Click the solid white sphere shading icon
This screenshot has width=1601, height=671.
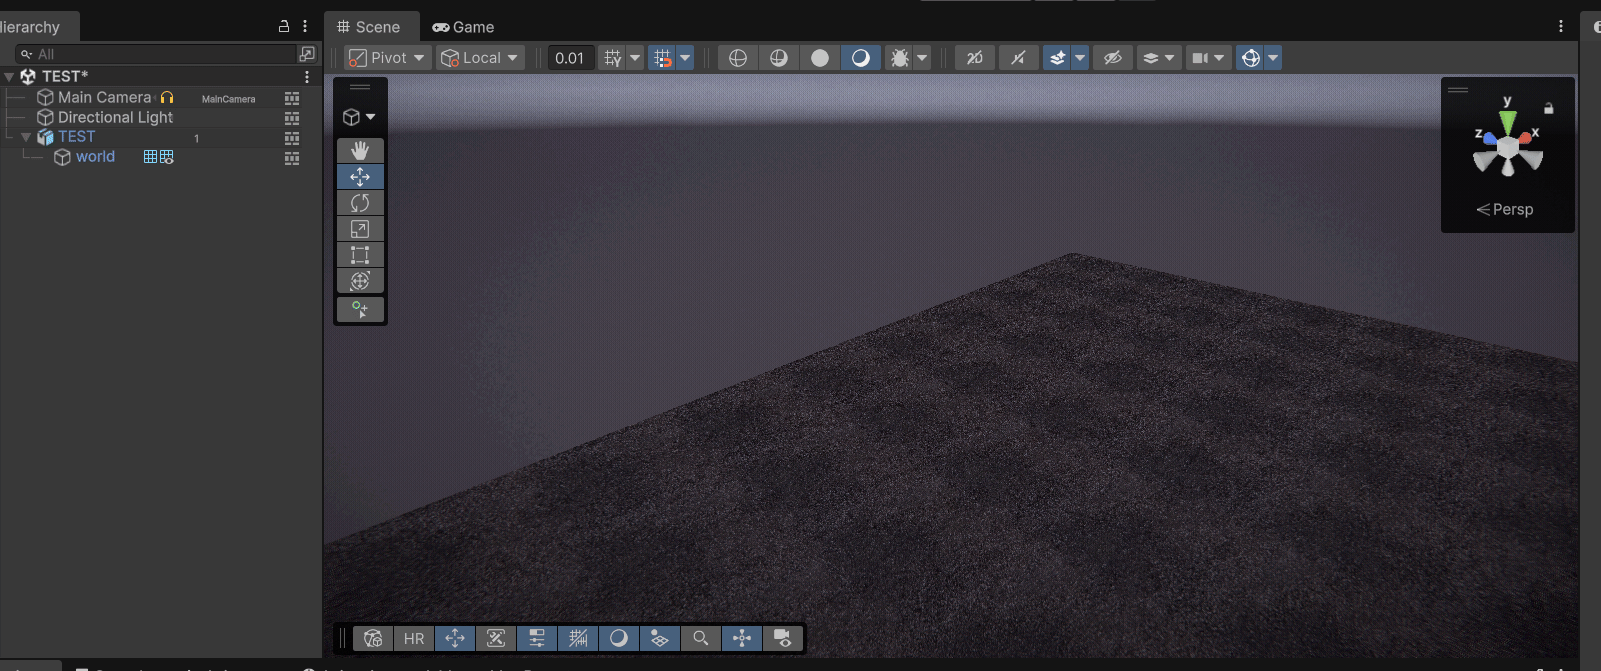(x=820, y=58)
